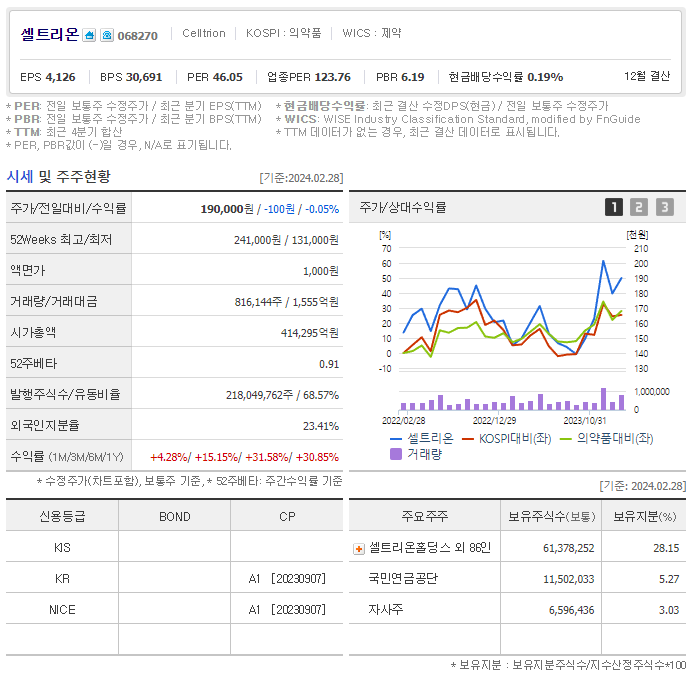Click the 241,000원 / 131,000원 52-week range
The height and width of the screenshot is (677, 695).
(286, 240)
